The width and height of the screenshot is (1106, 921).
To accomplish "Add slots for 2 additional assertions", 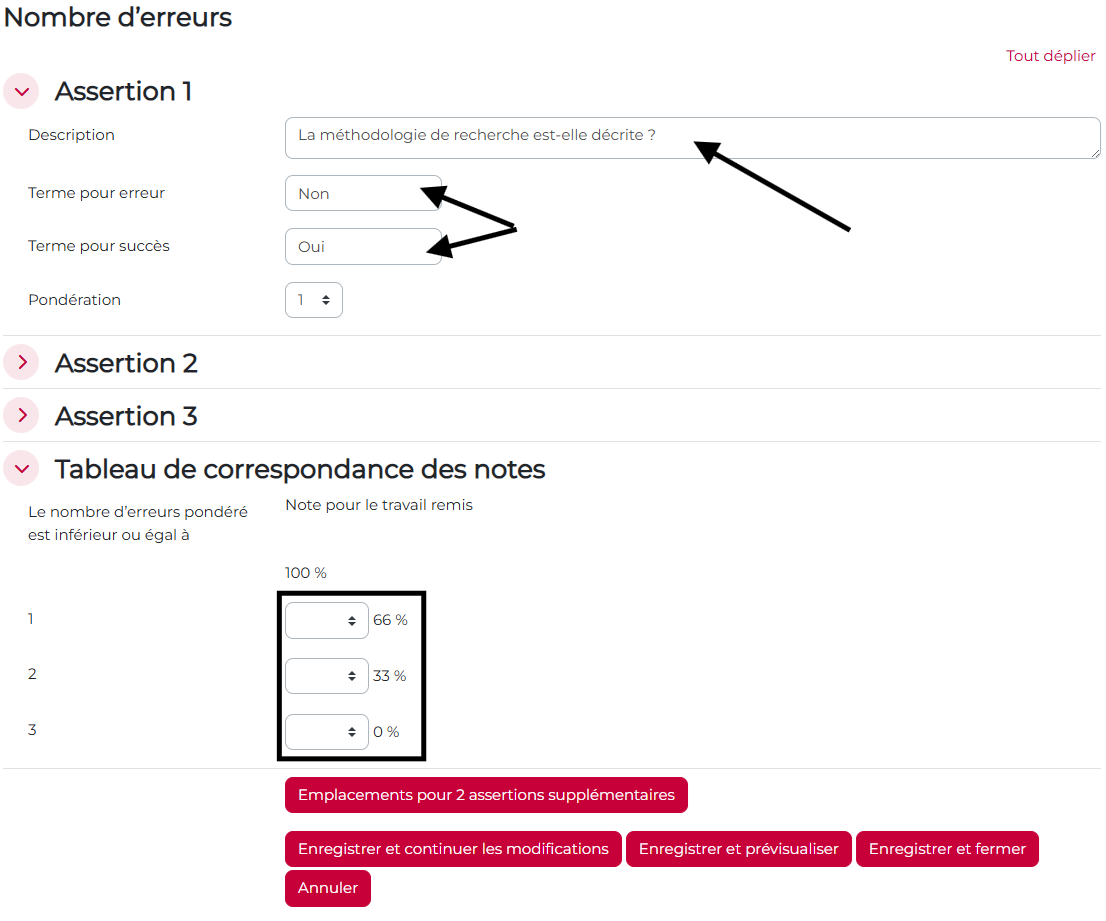I will (486, 795).
